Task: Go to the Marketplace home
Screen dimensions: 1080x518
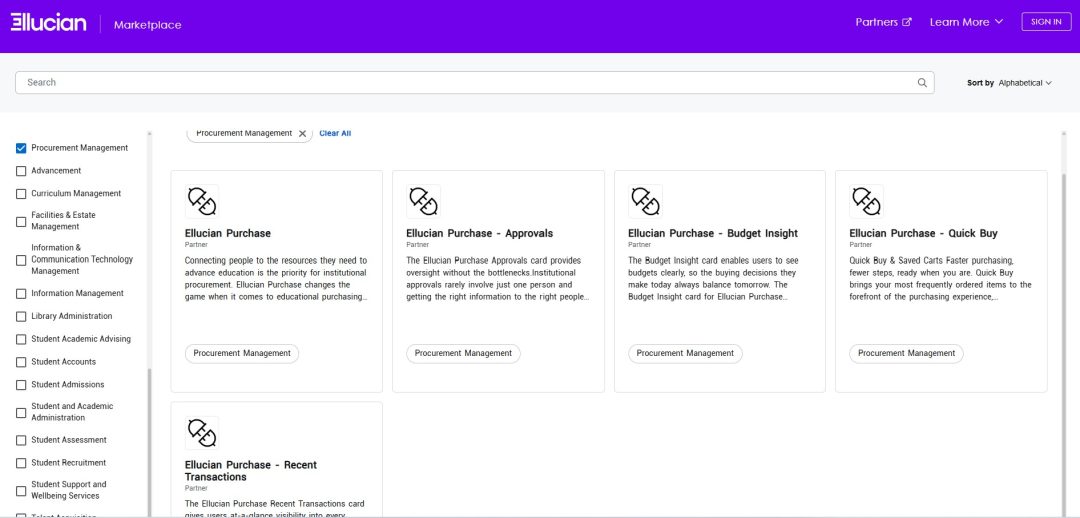Action: tap(147, 25)
